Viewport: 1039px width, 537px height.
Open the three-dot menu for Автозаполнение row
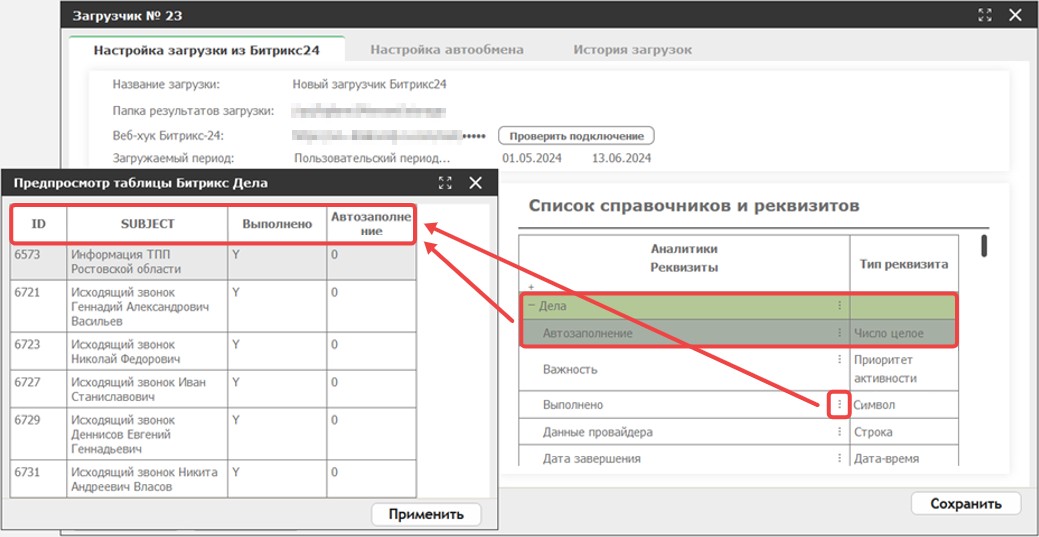click(840, 333)
